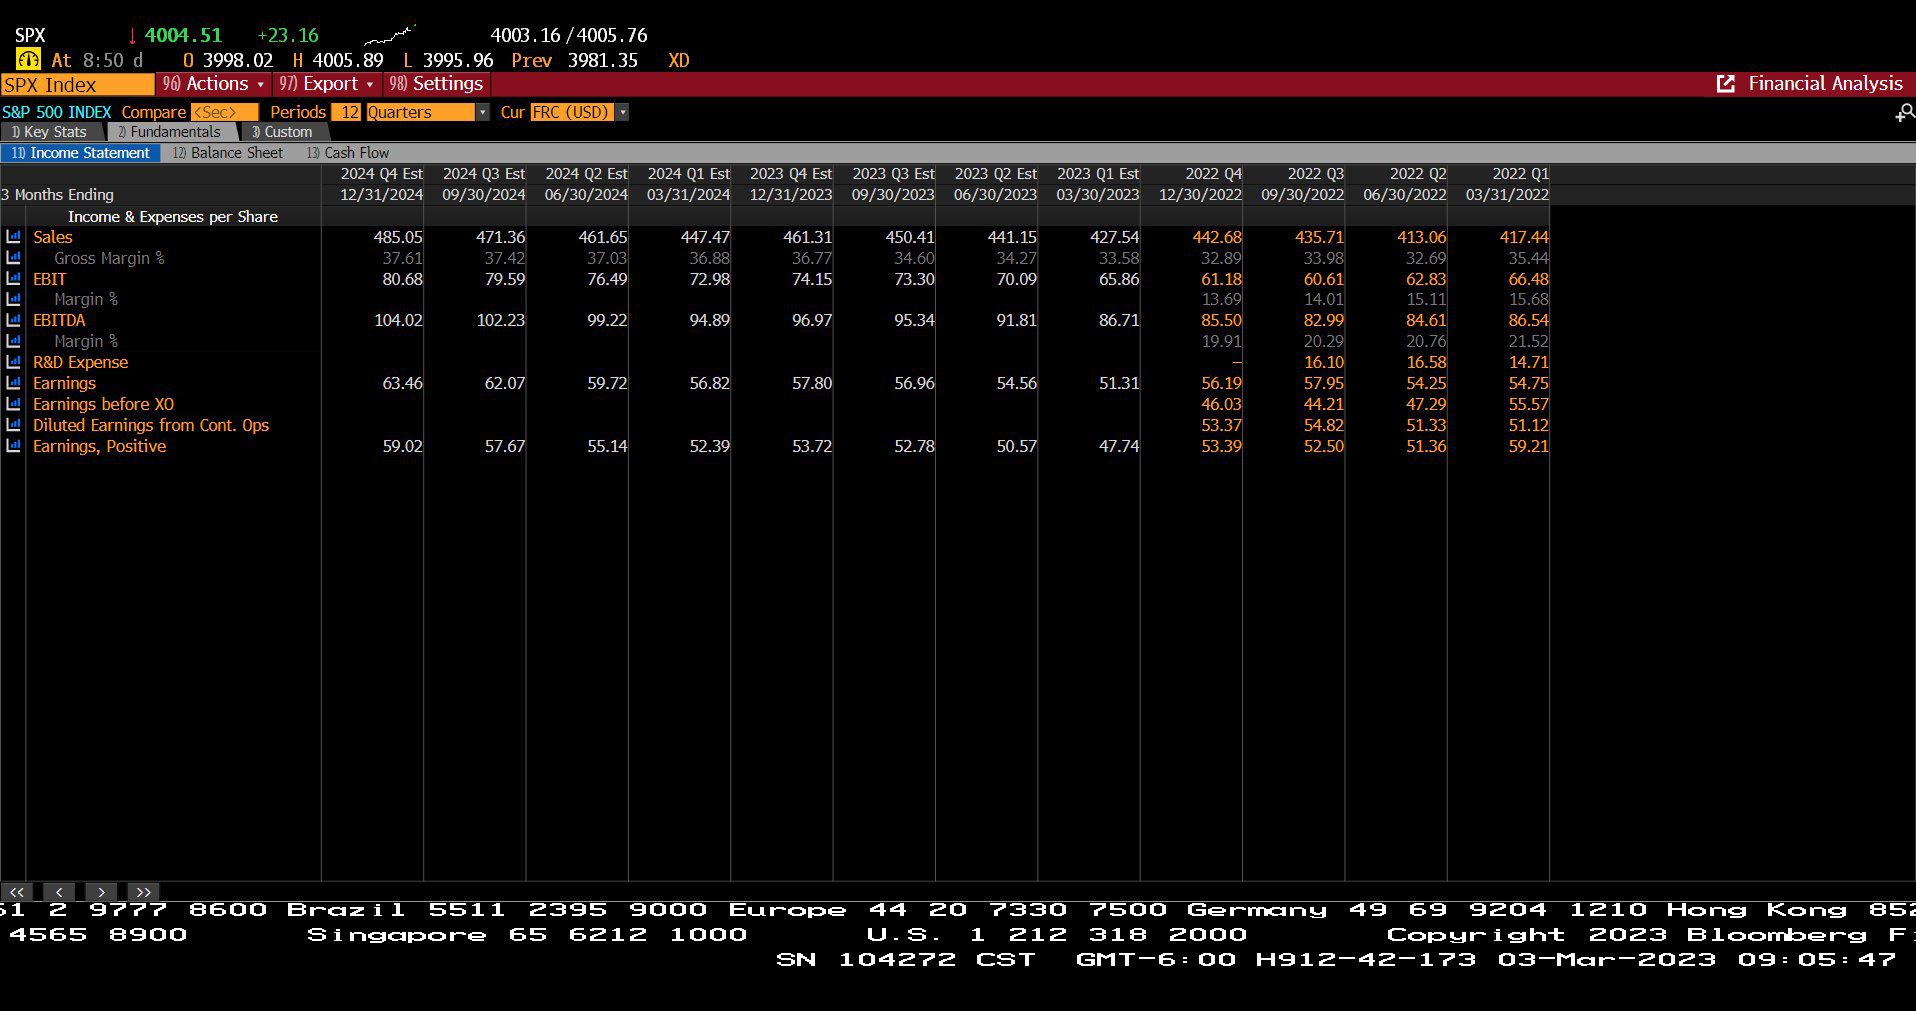Click the SPX intraday sparkline chart

389,36
